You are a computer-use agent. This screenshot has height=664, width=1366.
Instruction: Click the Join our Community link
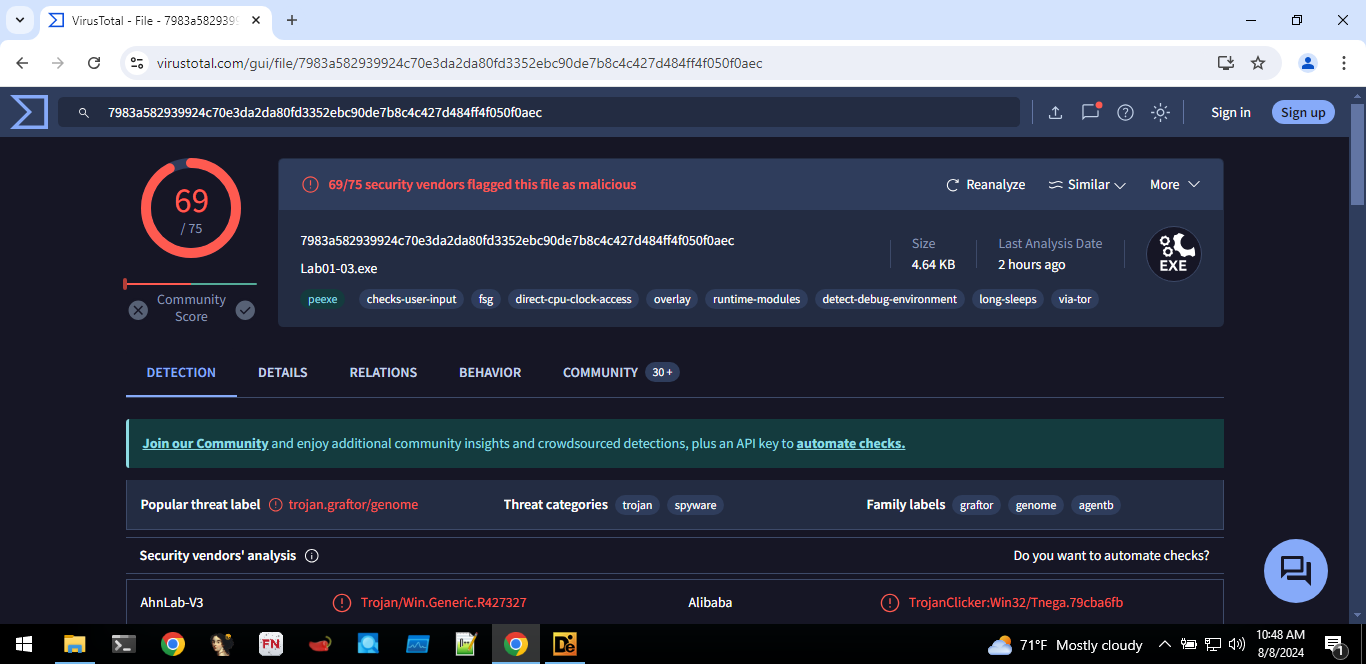coord(205,443)
